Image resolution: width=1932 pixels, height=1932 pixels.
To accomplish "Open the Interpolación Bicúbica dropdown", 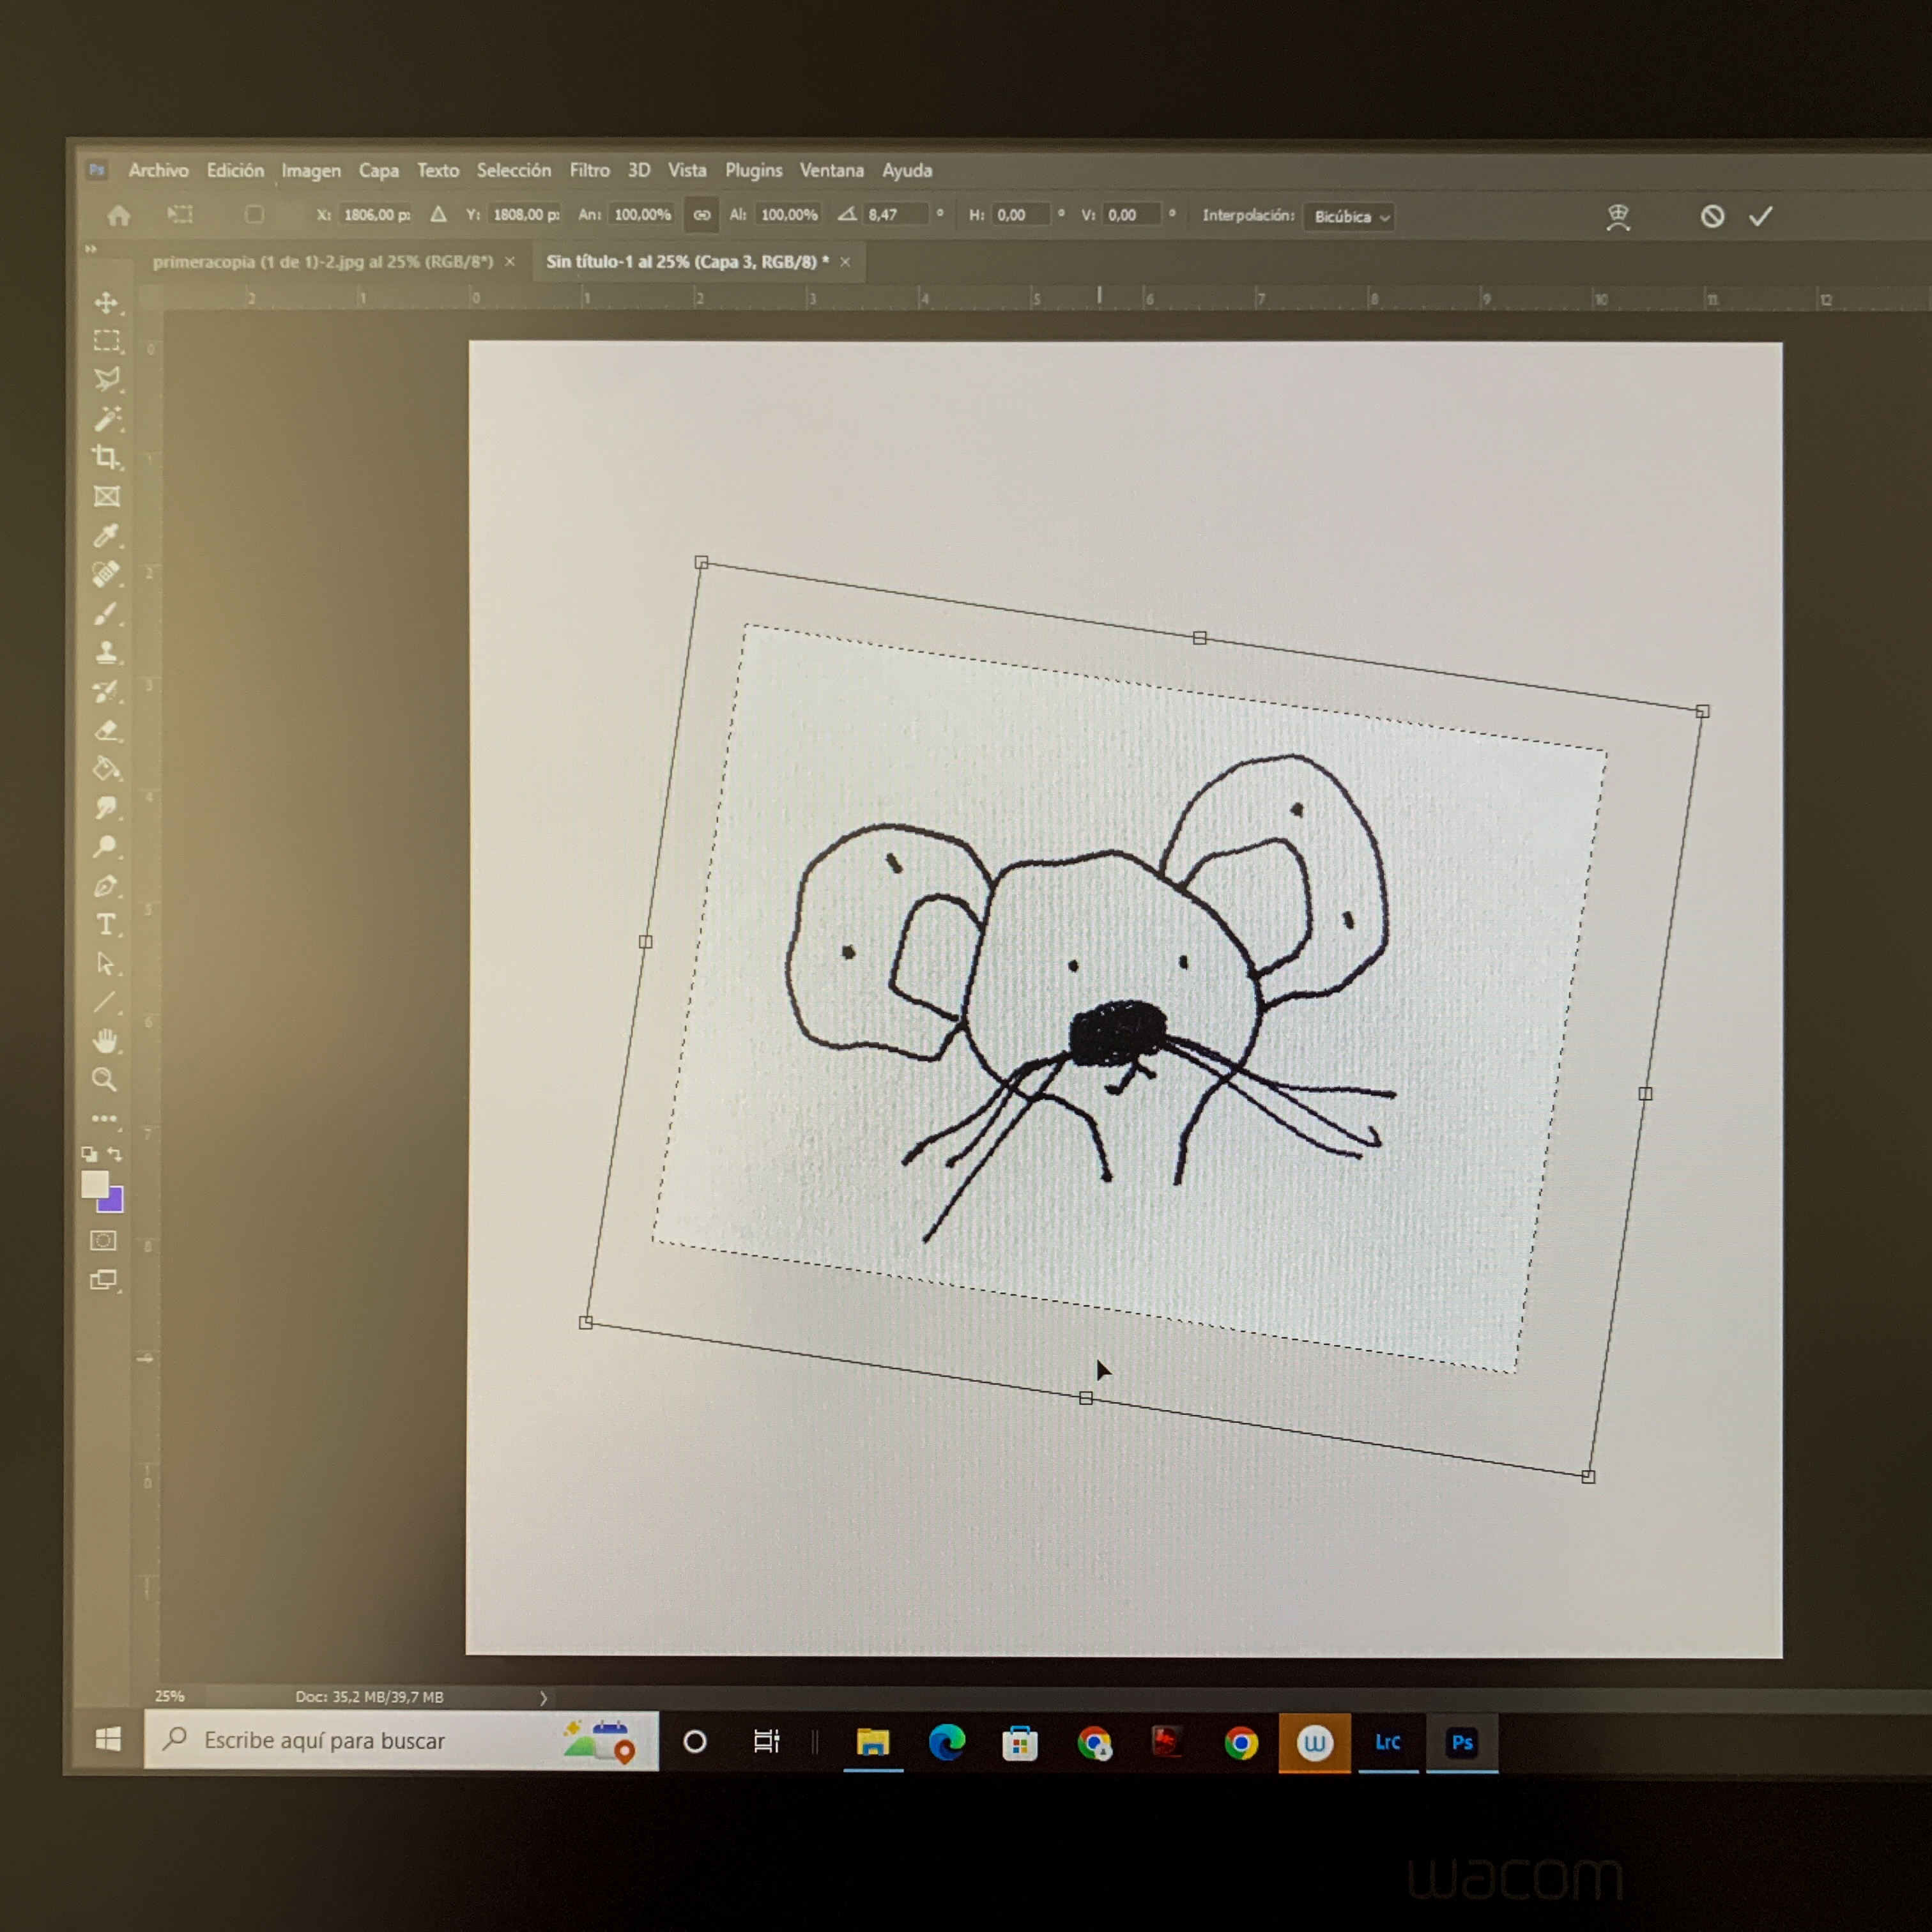I will coord(1349,217).
